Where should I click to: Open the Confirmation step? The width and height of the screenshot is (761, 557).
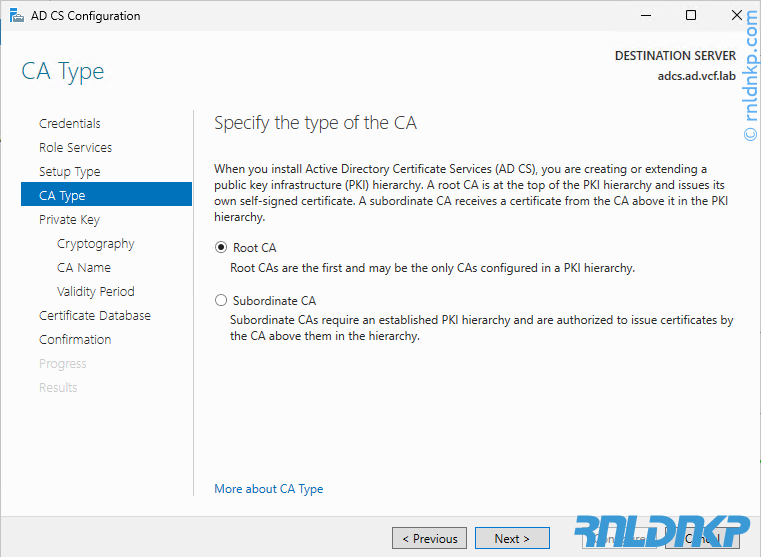(75, 340)
